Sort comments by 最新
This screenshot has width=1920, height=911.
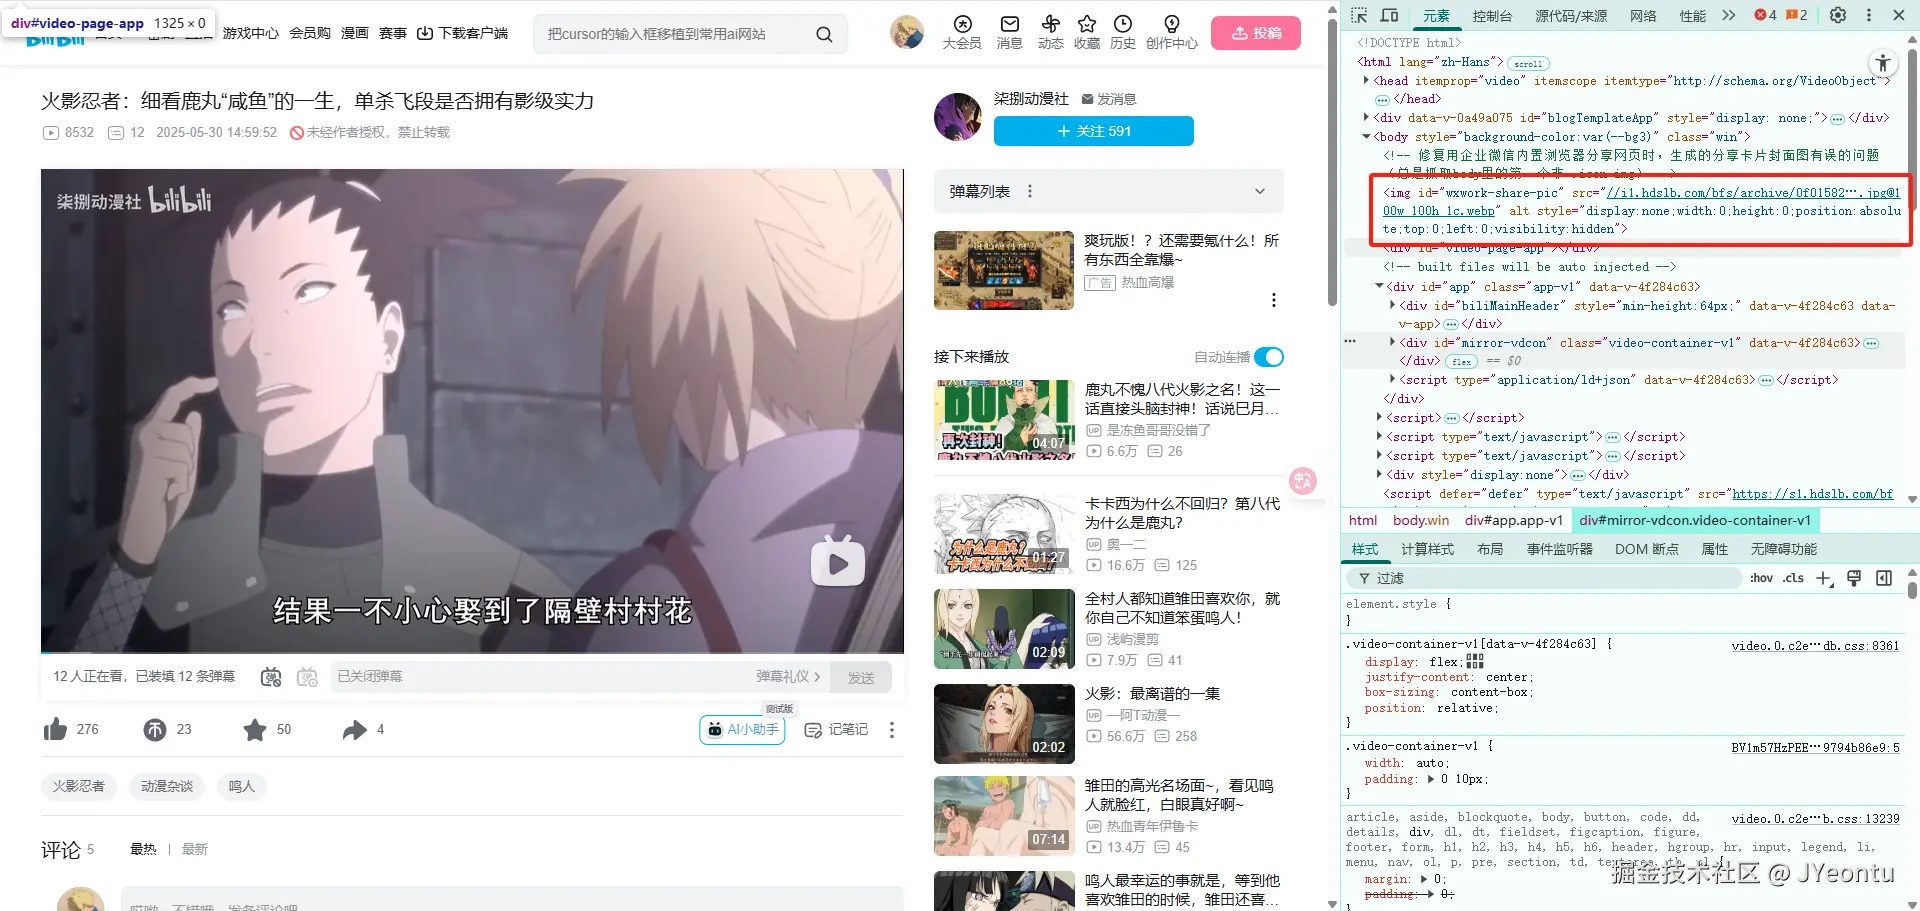[195, 849]
